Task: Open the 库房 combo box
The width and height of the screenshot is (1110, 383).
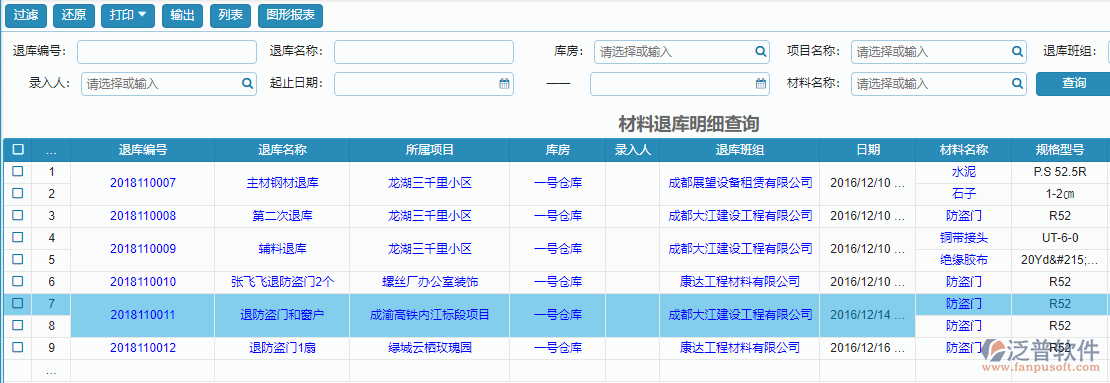Action: (682, 52)
